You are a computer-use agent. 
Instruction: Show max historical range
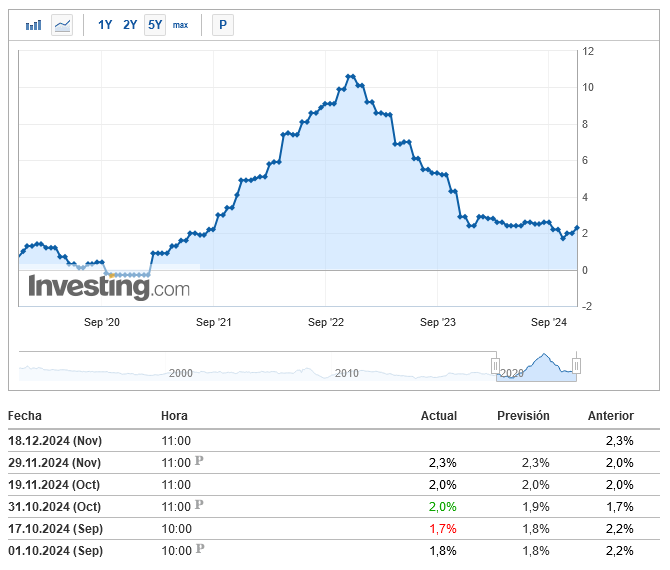[x=180, y=25]
